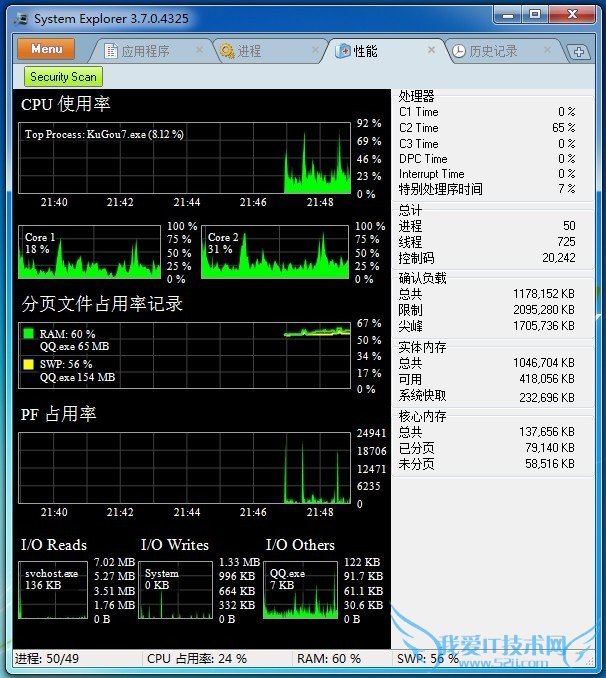Screen dimensions: 606x678
Task: Maximize the System Explorer window
Action: pyautogui.click(x=535, y=15)
